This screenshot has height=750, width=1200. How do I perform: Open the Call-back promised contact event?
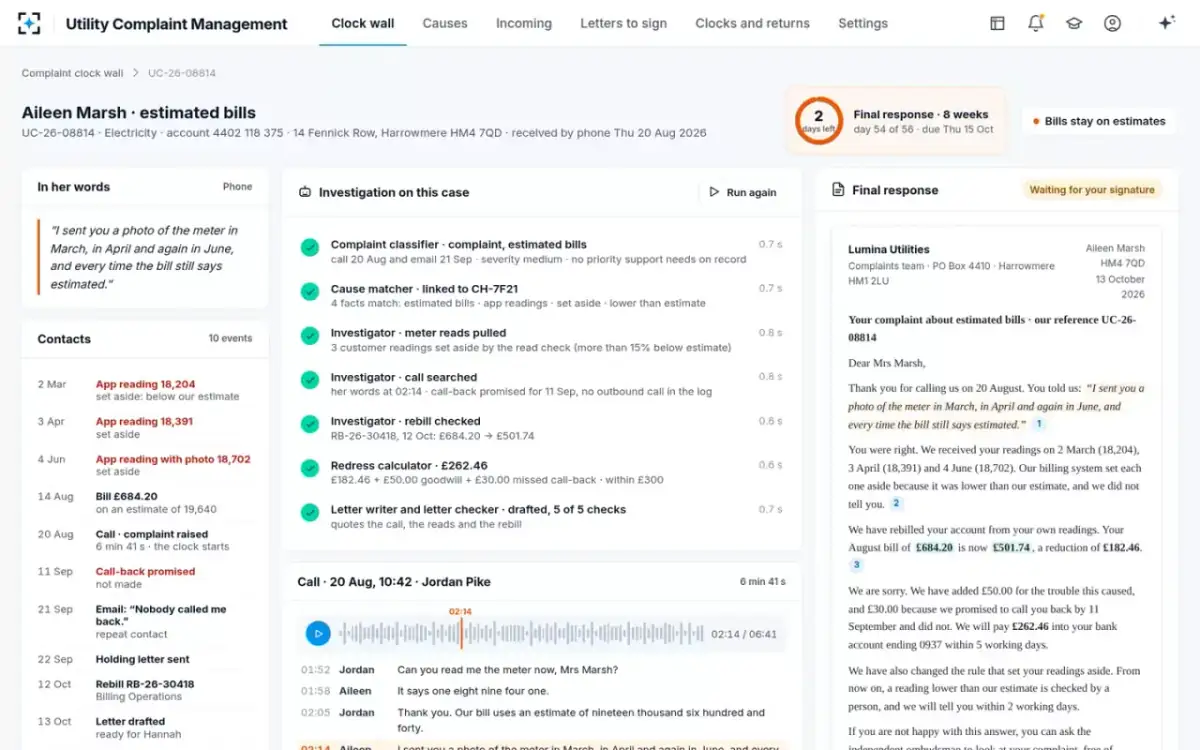(x=145, y=578)
